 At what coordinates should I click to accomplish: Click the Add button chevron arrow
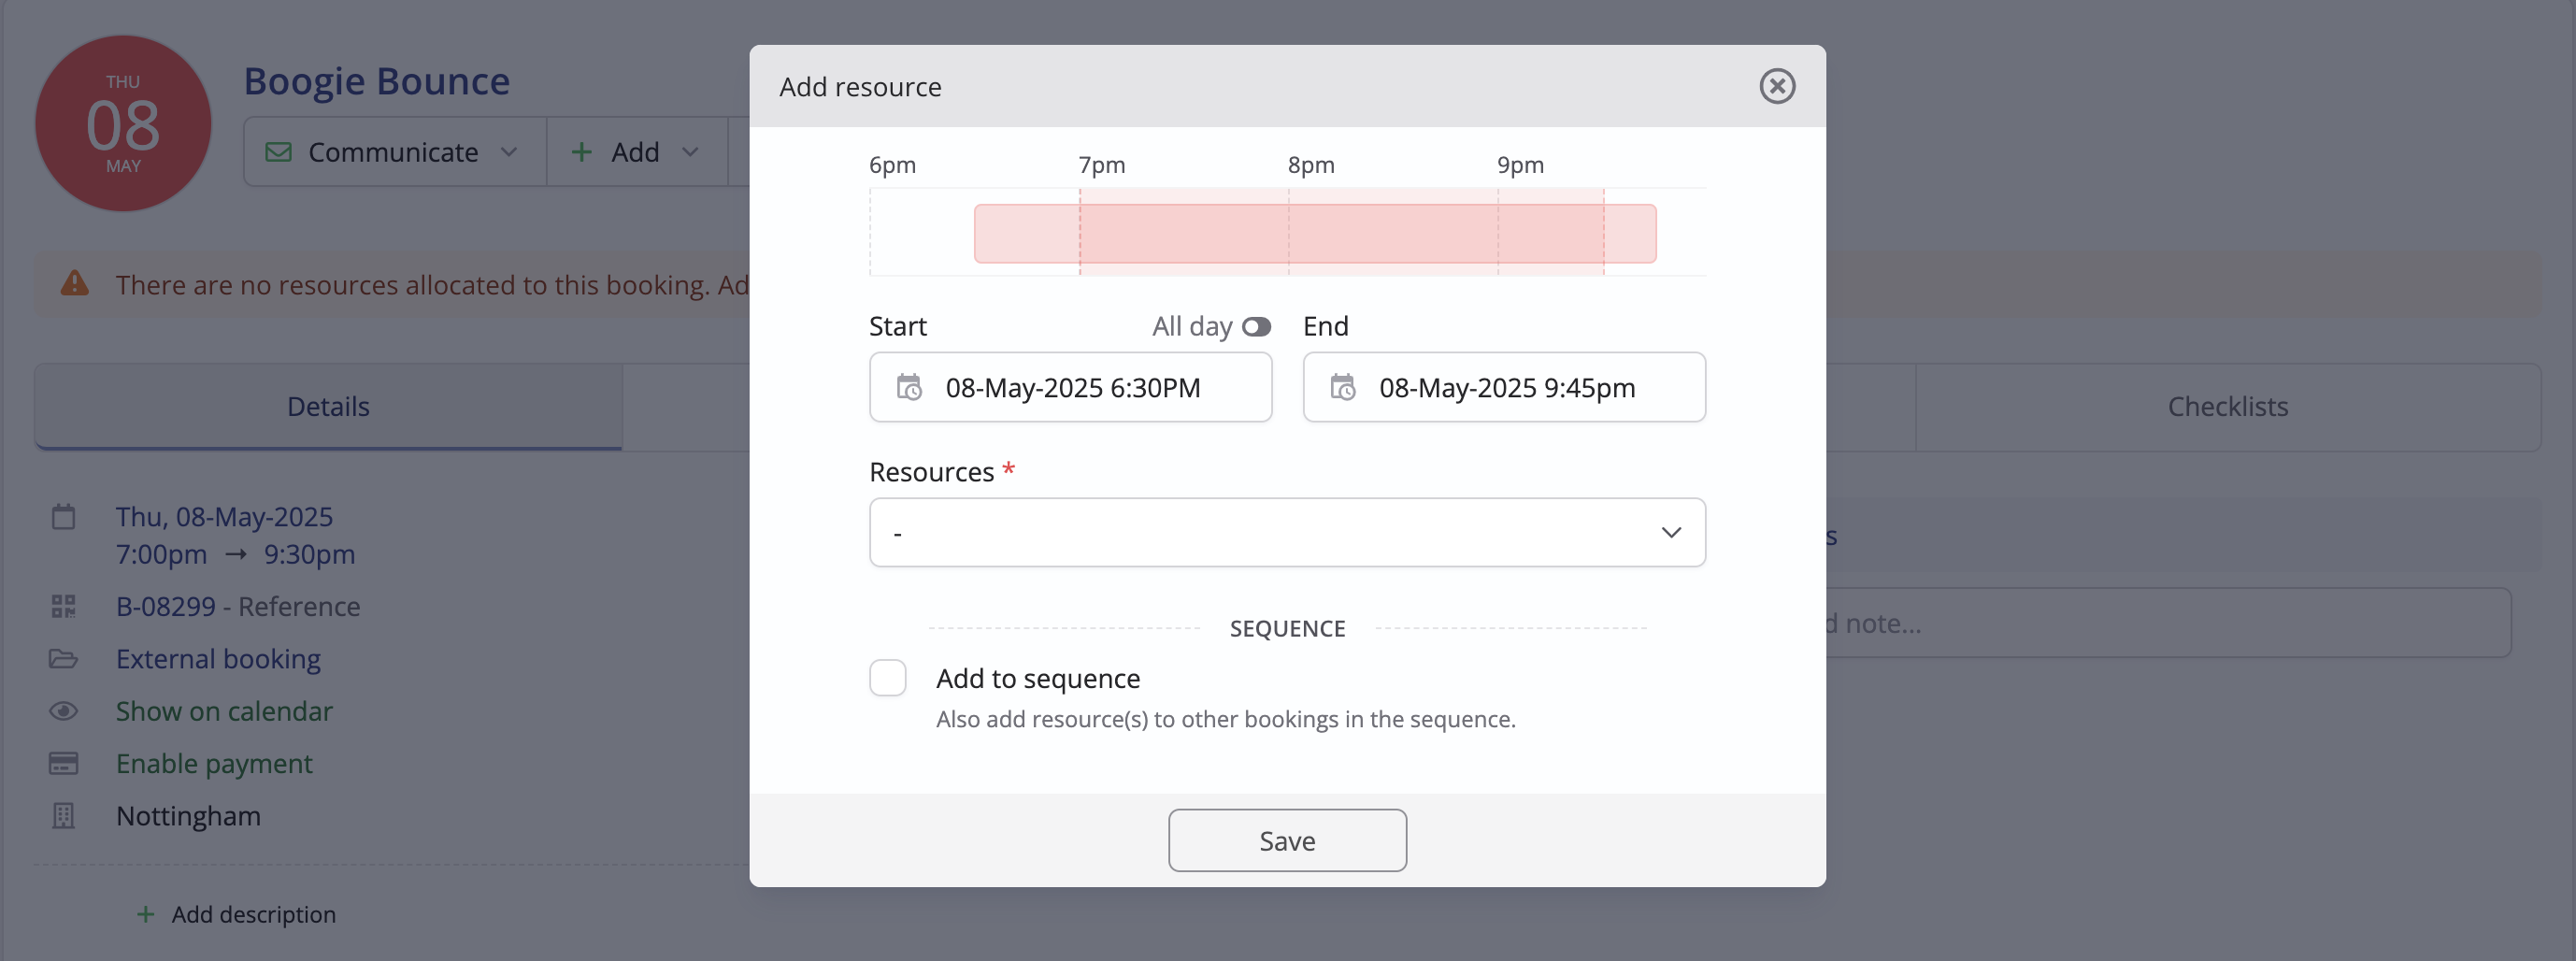(x=690, y=152)
